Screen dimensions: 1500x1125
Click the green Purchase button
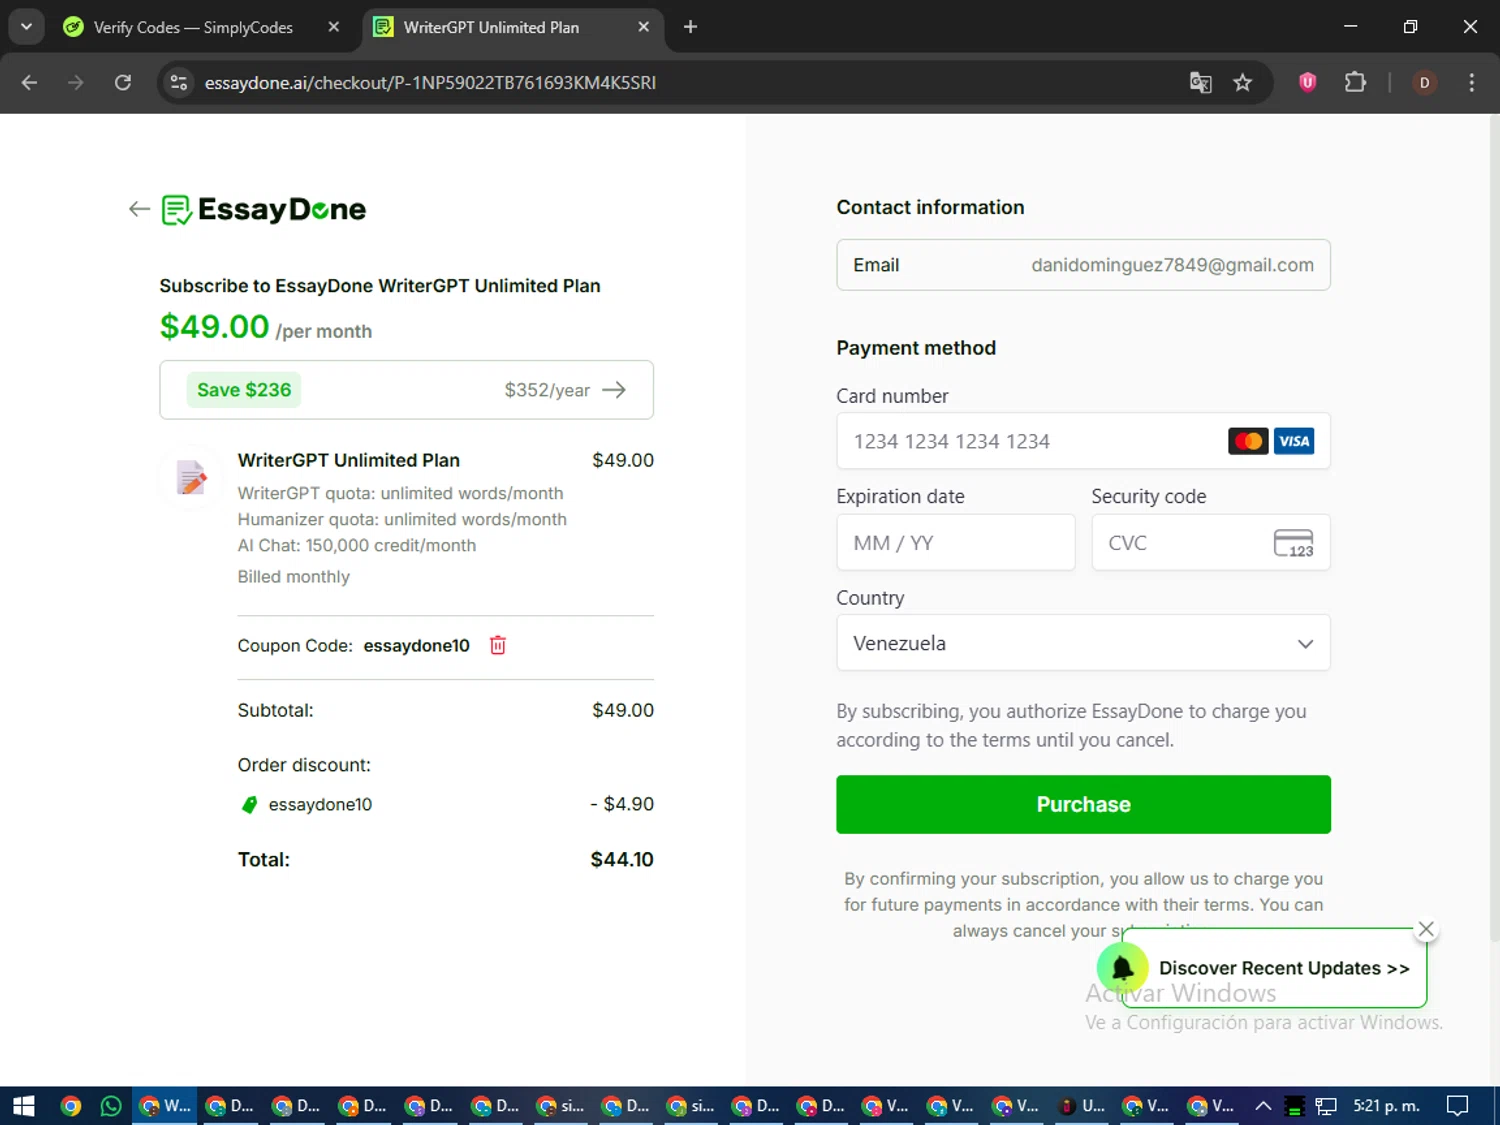pos(1083,804)
